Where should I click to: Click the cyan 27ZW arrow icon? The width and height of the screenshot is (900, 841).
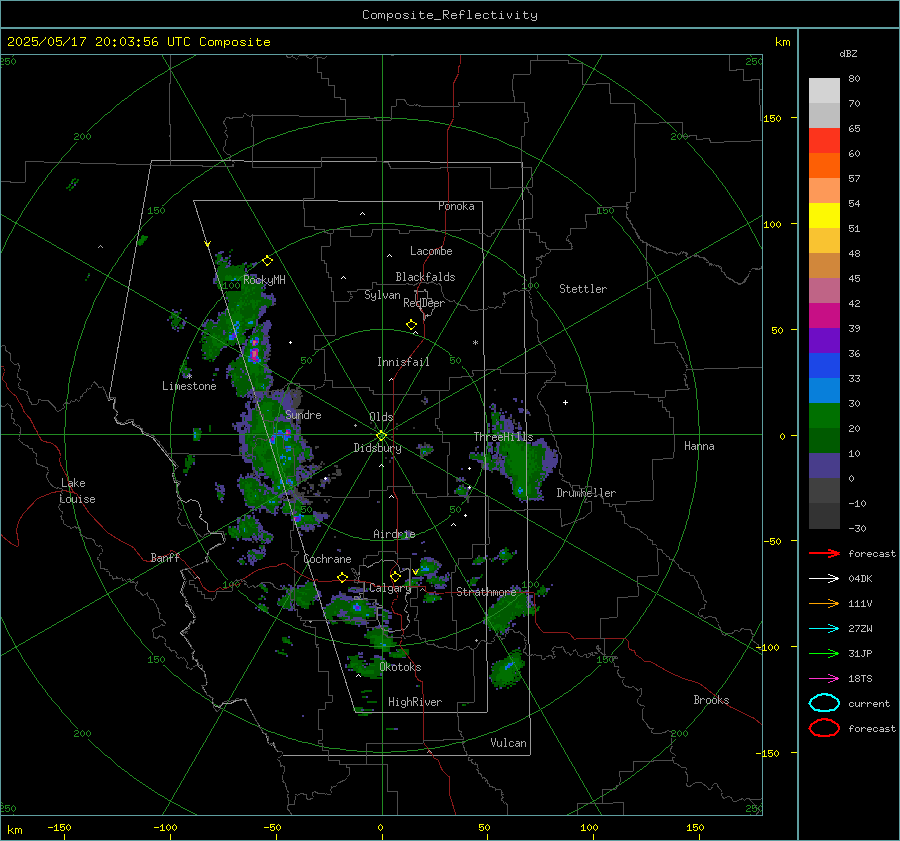click(824, 629)
